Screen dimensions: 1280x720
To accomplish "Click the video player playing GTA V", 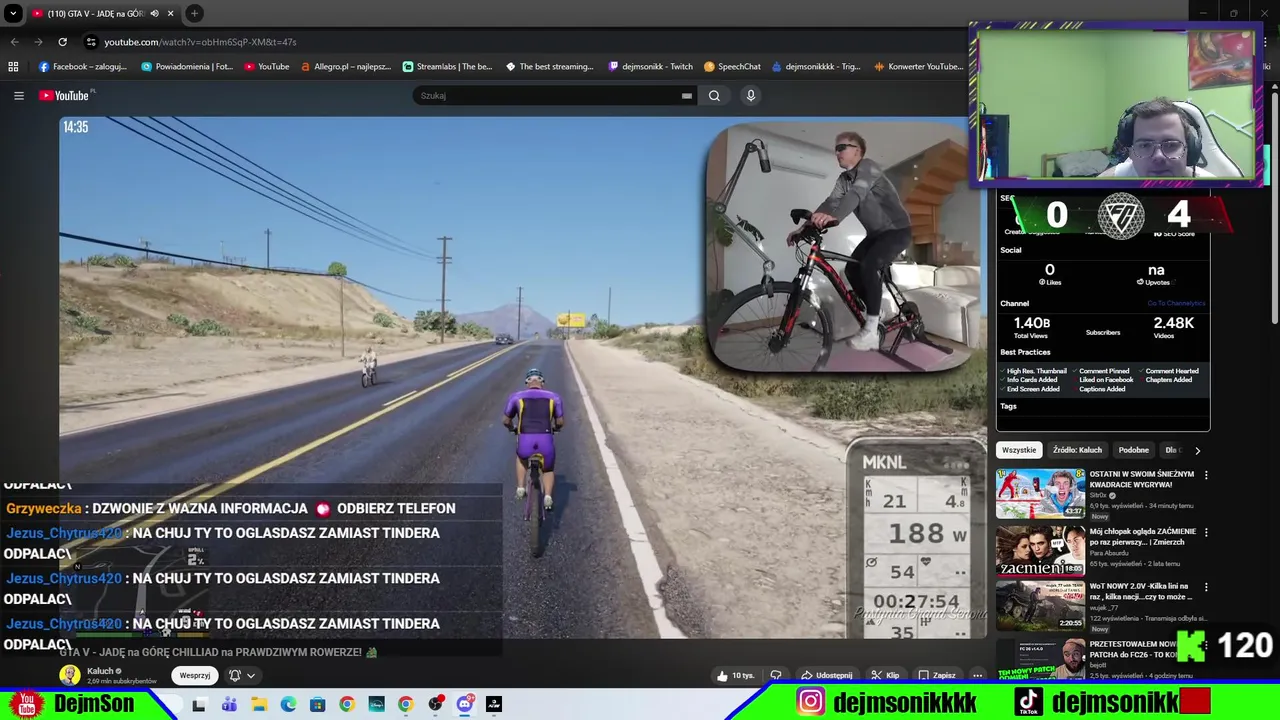I will click(523, 378).
